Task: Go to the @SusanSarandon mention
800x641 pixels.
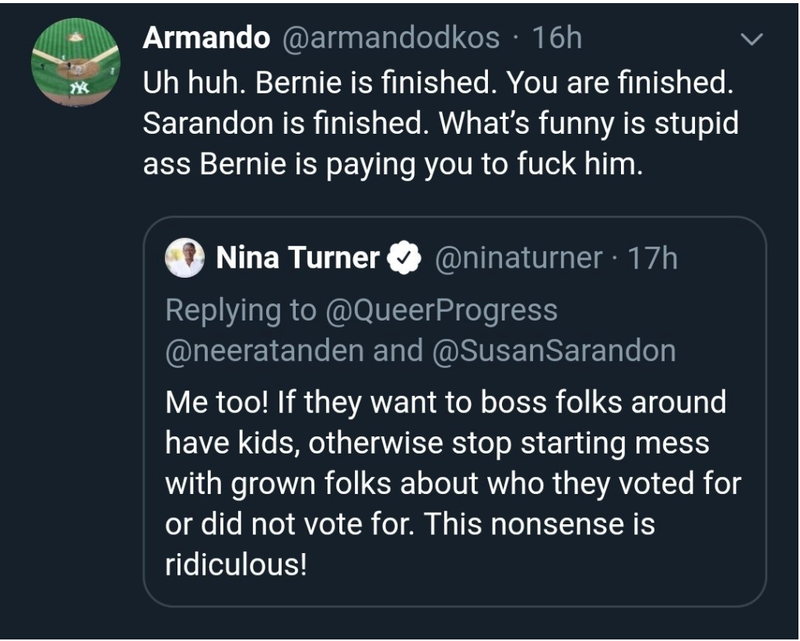Action: [554, 351]
